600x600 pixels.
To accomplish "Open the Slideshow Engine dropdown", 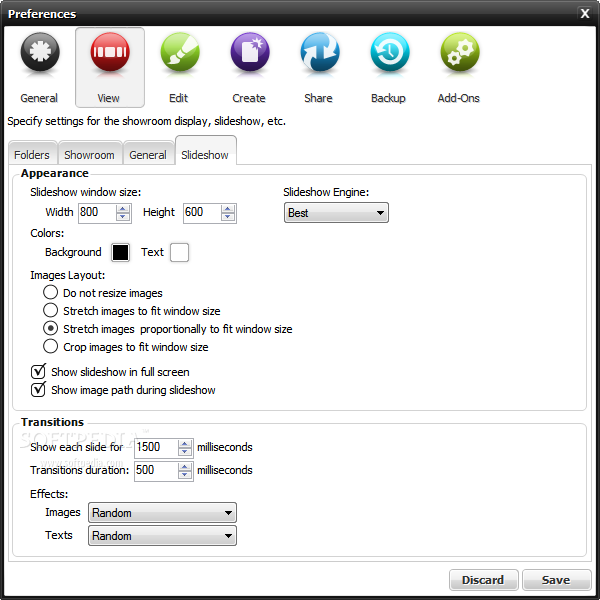I will [336, 213].
